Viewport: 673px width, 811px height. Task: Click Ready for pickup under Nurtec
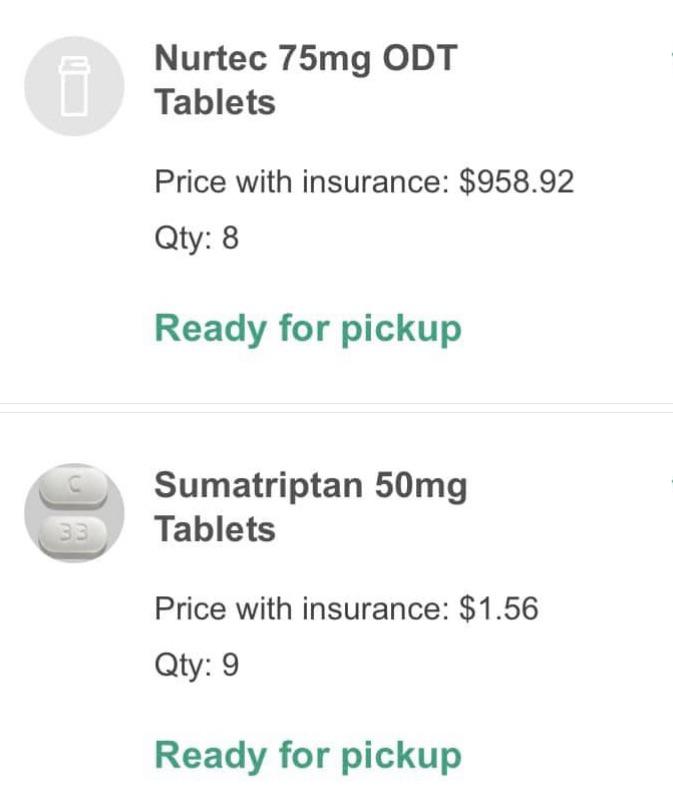[x=306, y=328]
